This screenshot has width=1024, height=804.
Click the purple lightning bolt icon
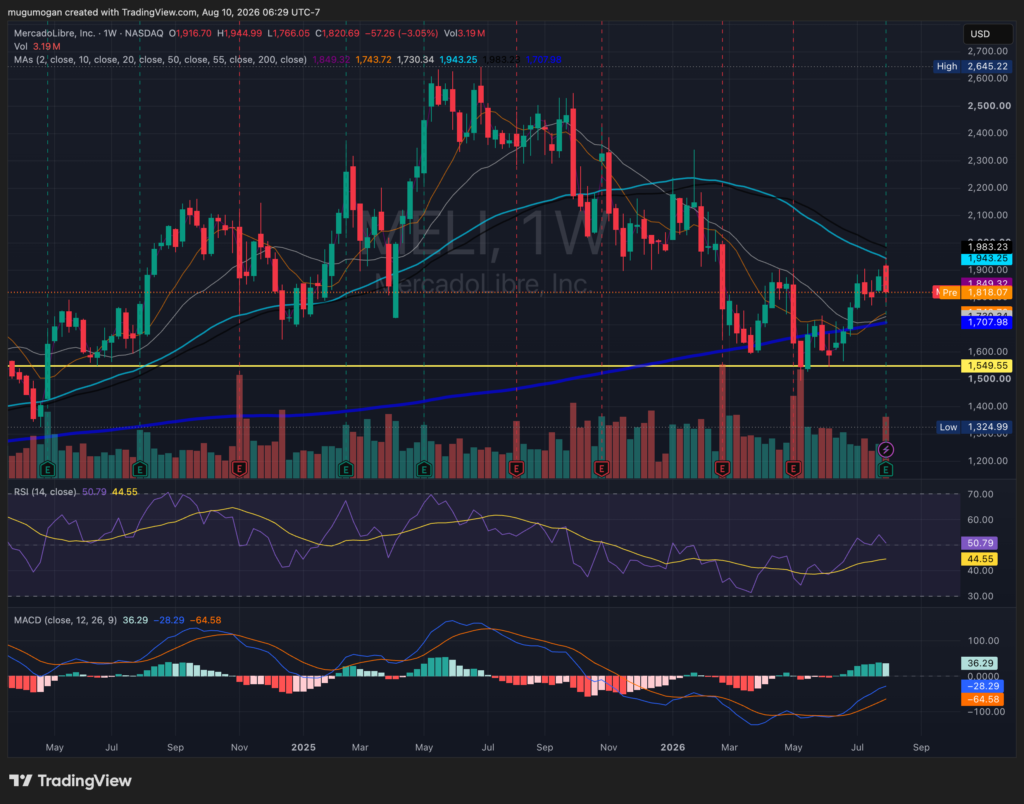886,449
